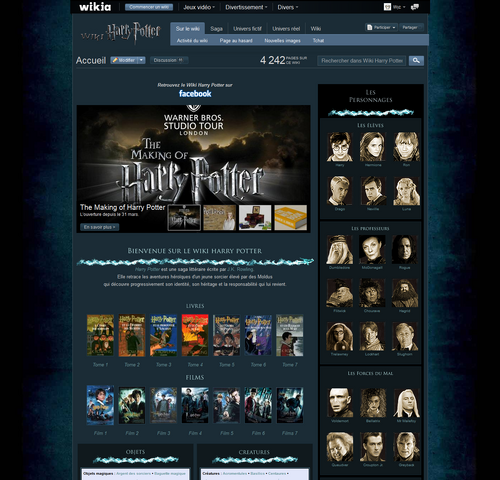Open the Tome 2 book cover
500x480 pixels.
pyautogui.click(x=132, y=335)
